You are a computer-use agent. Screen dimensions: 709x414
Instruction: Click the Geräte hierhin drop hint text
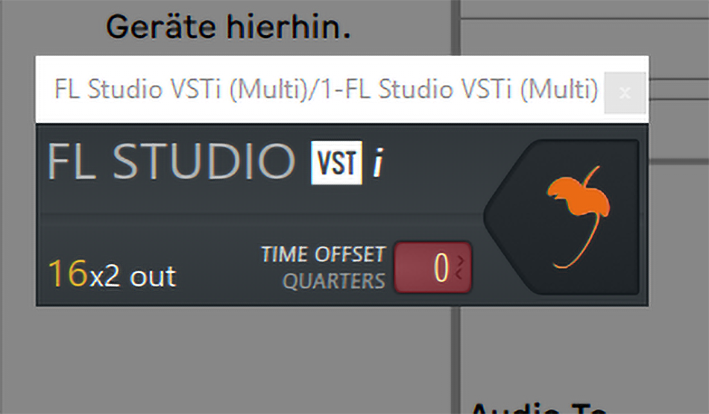pyautogui.click(x=228, y=27)
